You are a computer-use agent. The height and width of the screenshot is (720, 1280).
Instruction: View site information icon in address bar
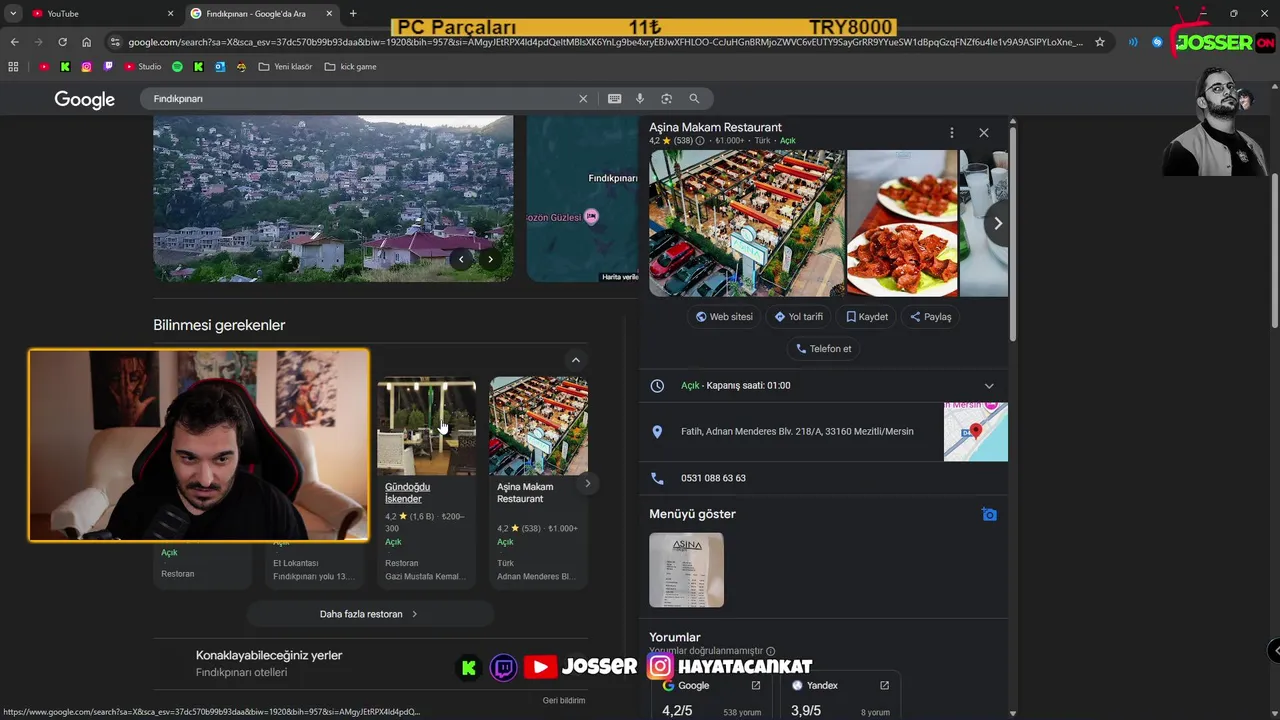115,42
